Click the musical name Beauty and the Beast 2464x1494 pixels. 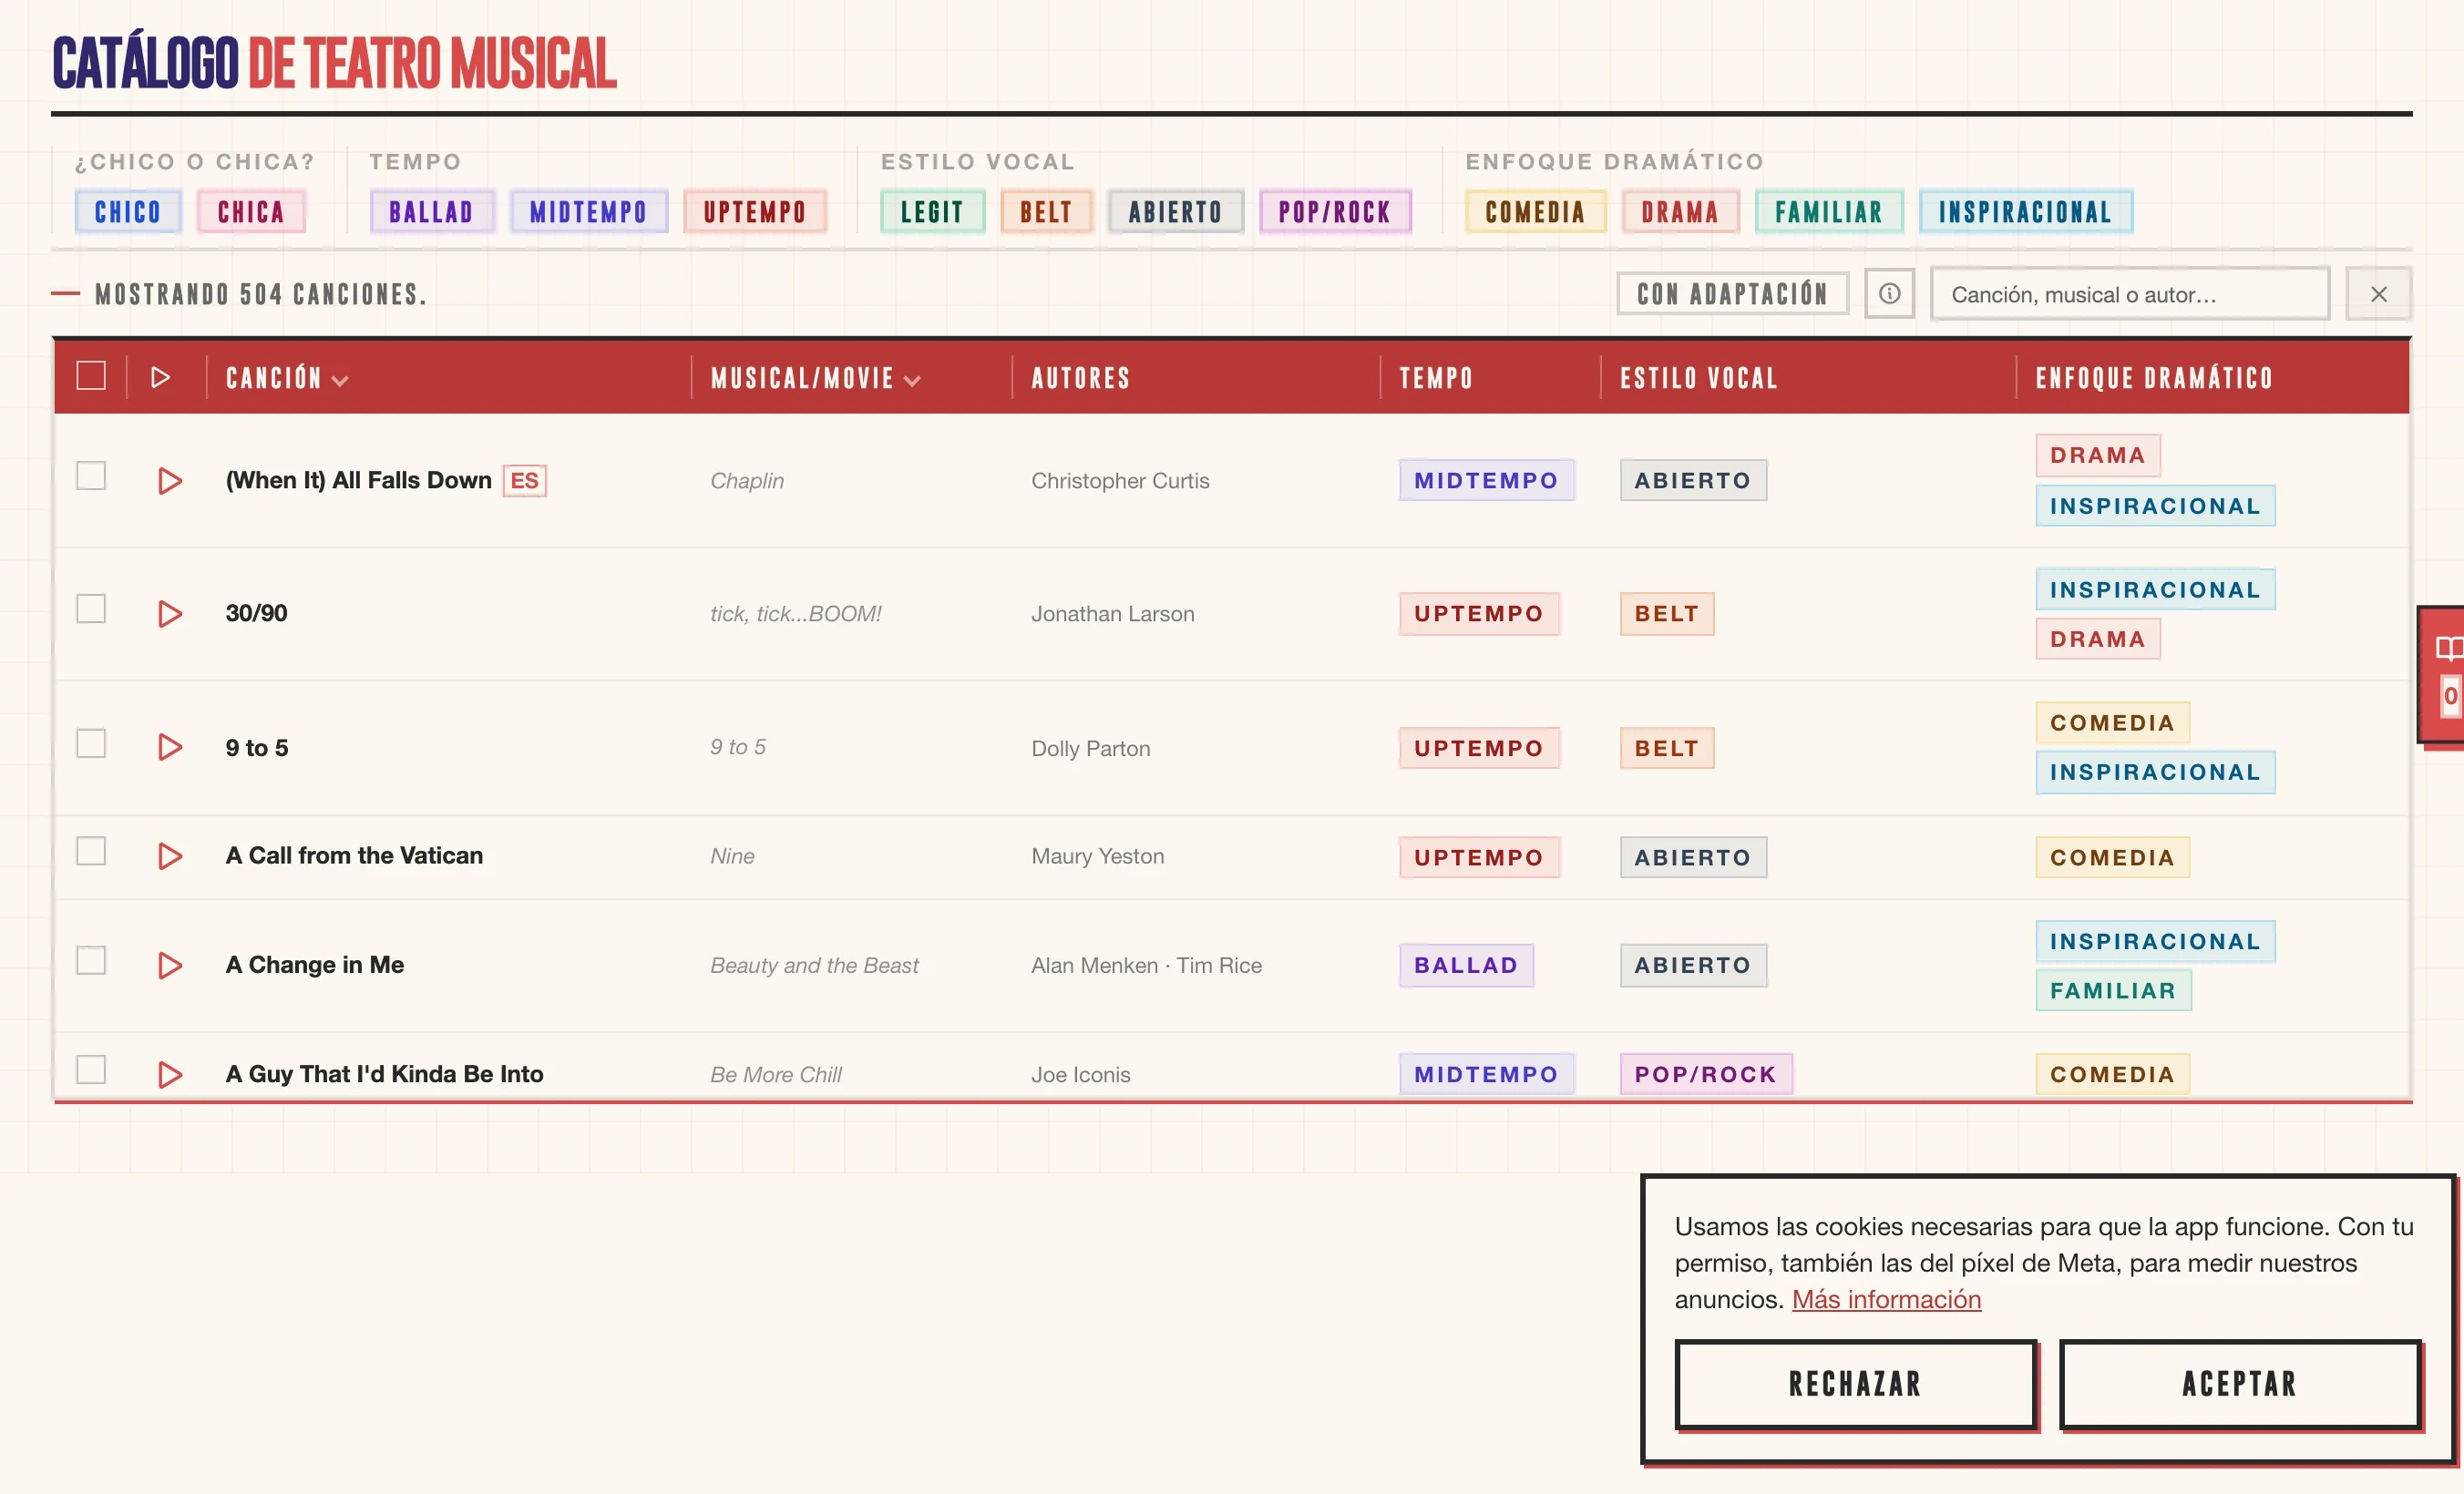point(814,966)
